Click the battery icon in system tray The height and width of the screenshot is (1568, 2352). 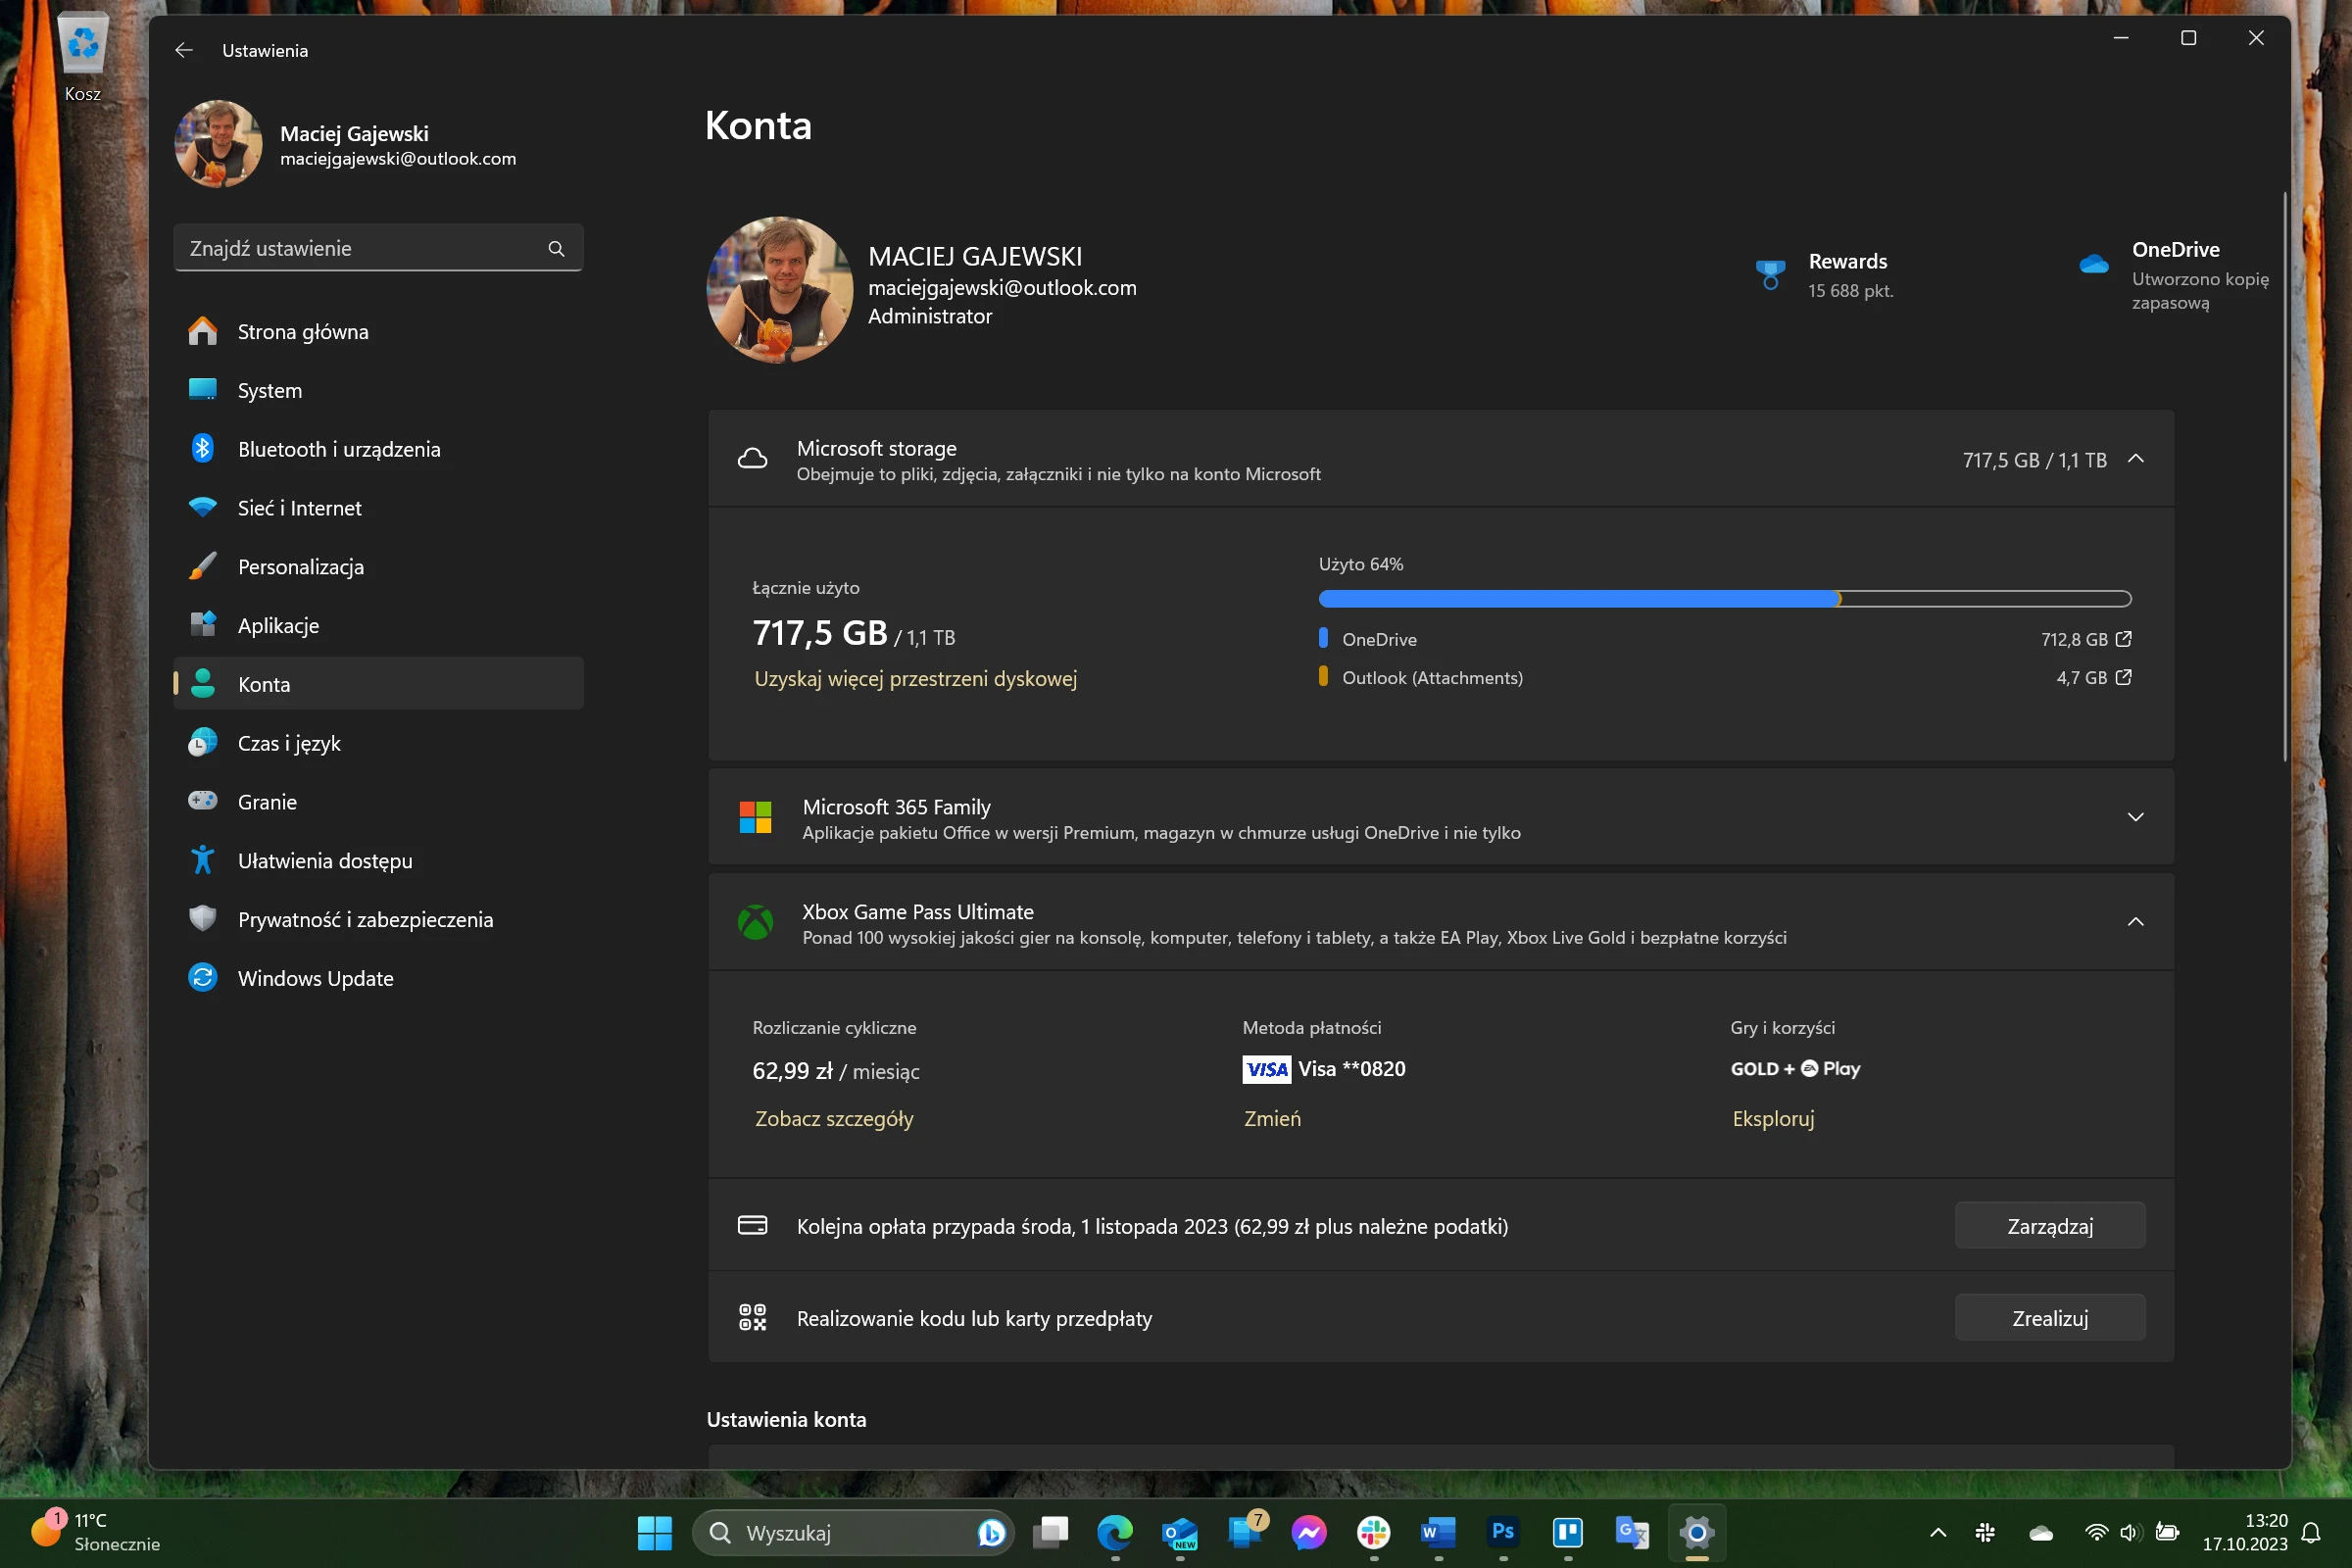[2167, 1532]
